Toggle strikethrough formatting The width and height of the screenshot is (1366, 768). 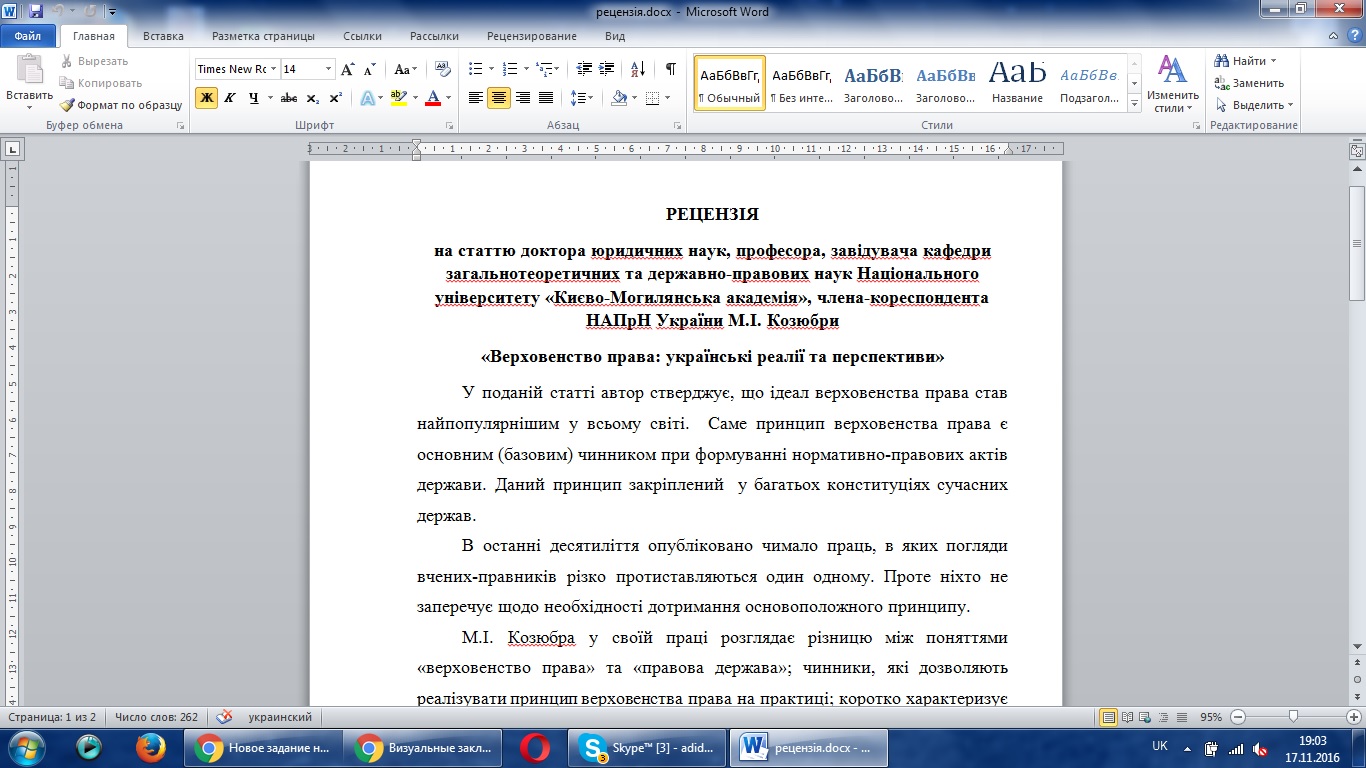[x=289, y=97]
